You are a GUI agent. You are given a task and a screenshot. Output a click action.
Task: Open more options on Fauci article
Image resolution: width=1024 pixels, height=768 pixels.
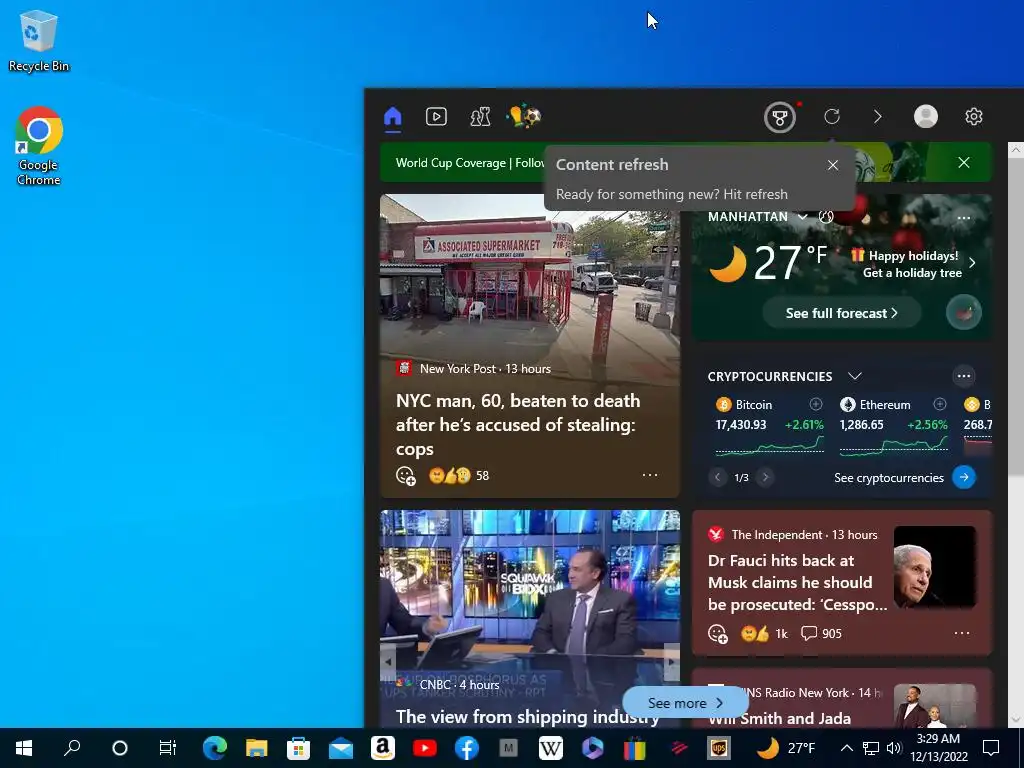(x=962, y=633)
